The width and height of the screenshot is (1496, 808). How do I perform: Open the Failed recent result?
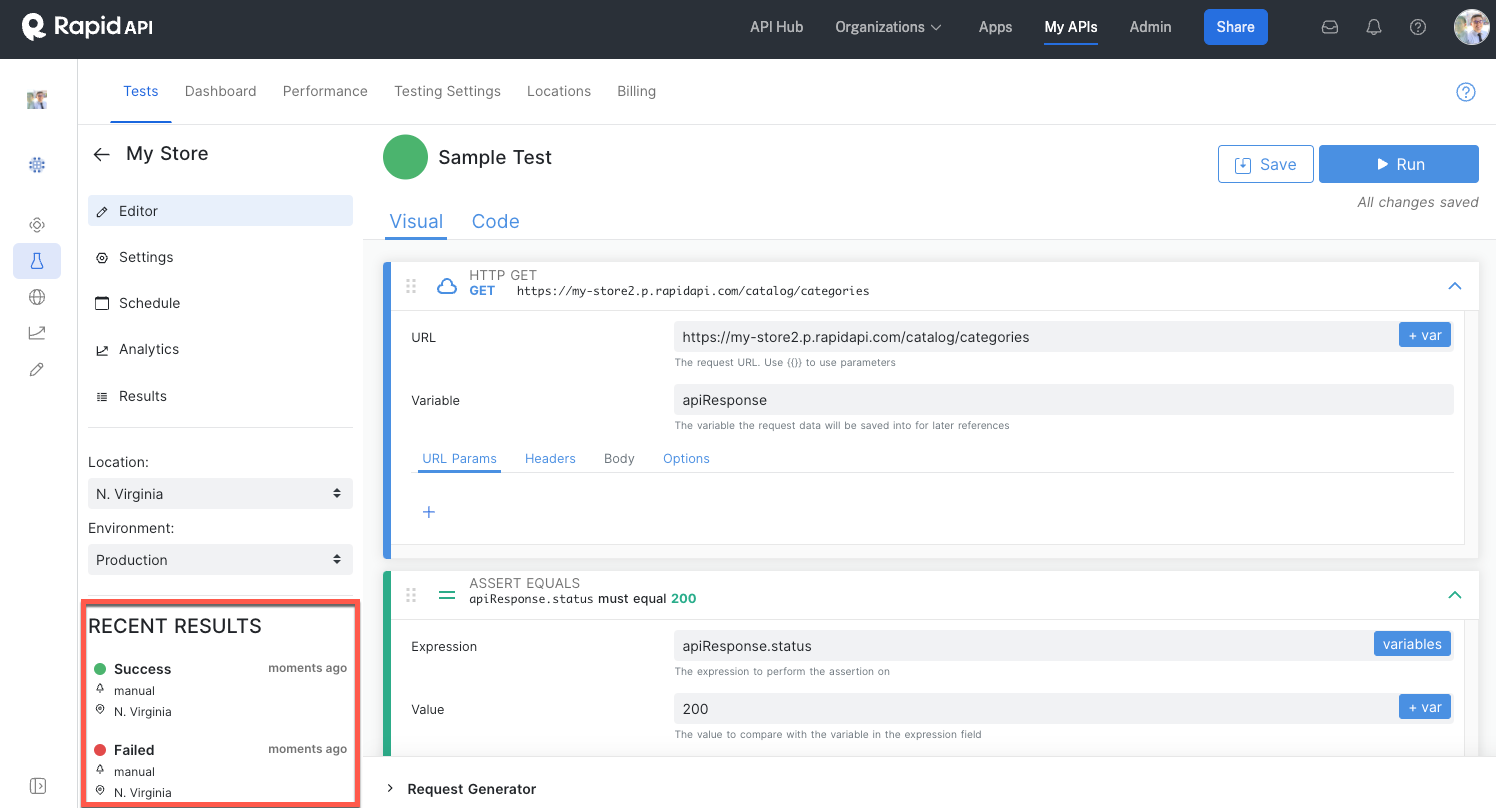click(x=220, y=771)
